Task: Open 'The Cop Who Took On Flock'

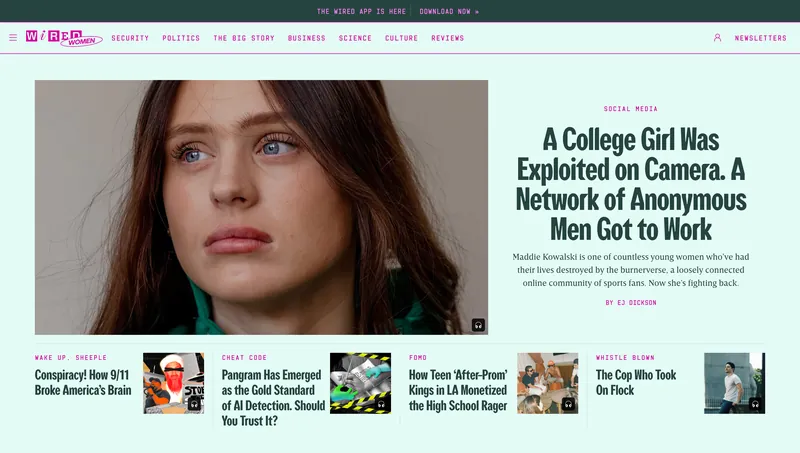Action: [636, 383]
